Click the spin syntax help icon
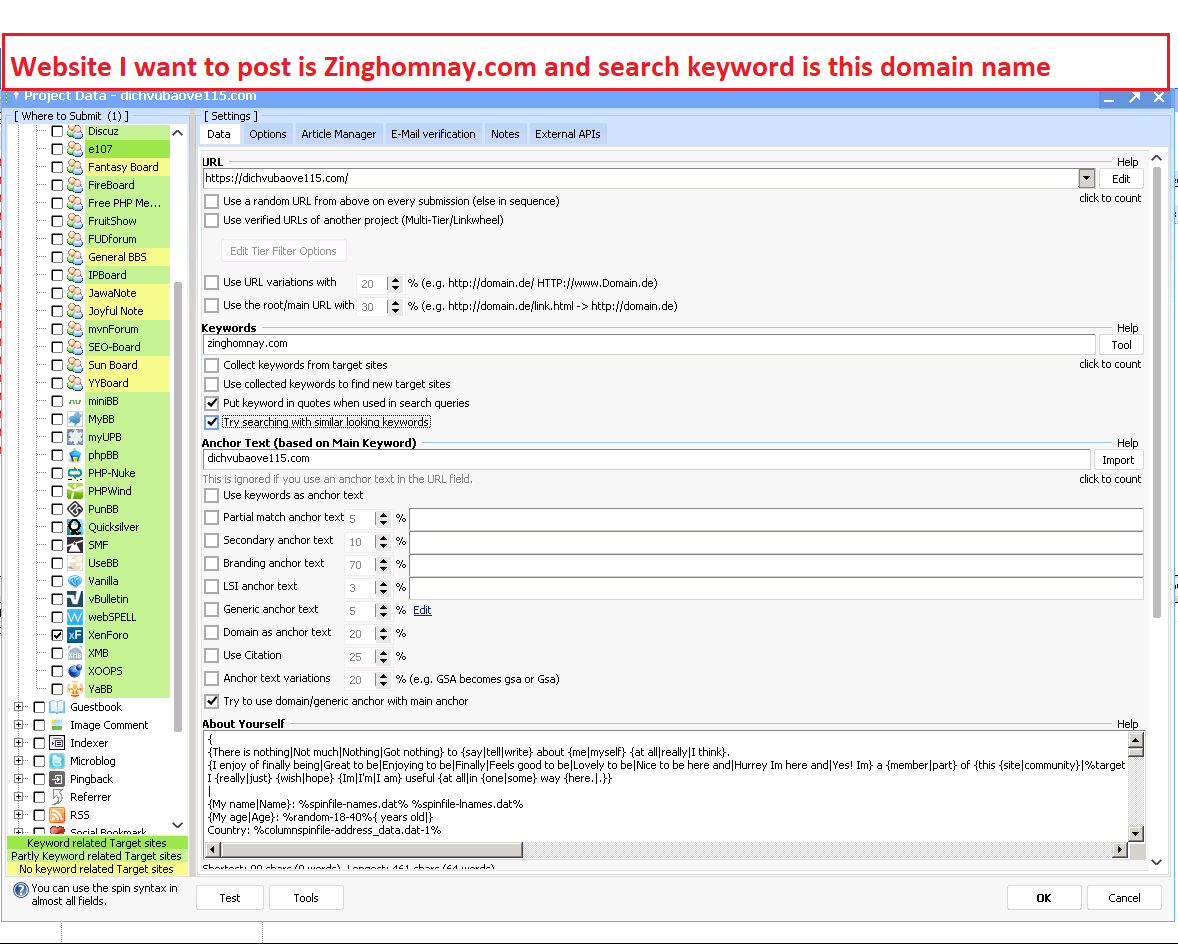The width and height of the screenshot is (1178, 944). tap(21, 891)
